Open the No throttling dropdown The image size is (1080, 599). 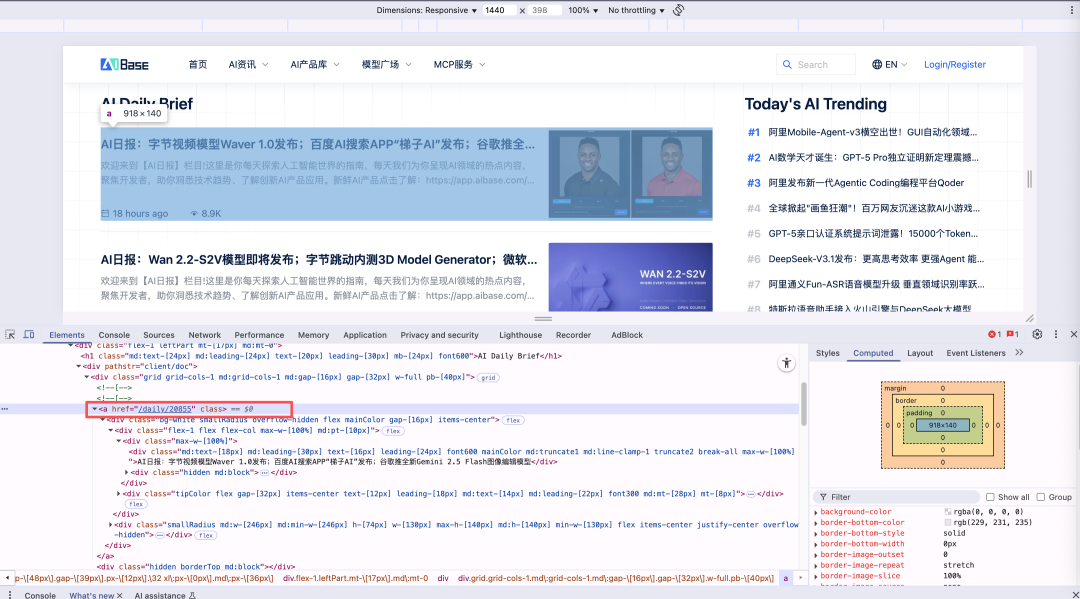tap(636, 10)
